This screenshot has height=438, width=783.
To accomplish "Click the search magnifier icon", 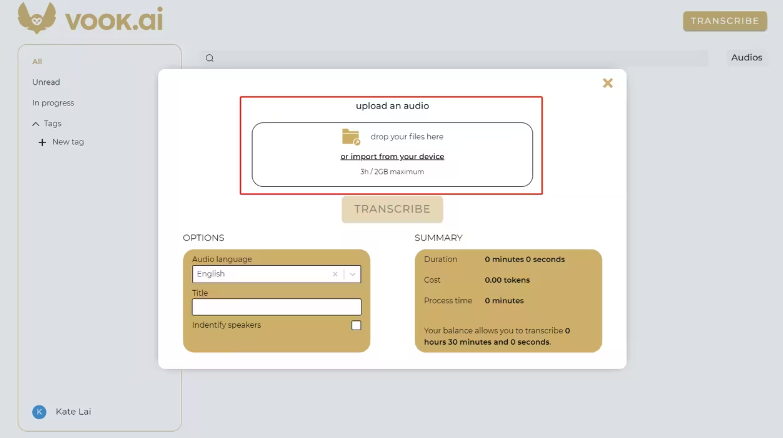I will (x=210, y=58).
